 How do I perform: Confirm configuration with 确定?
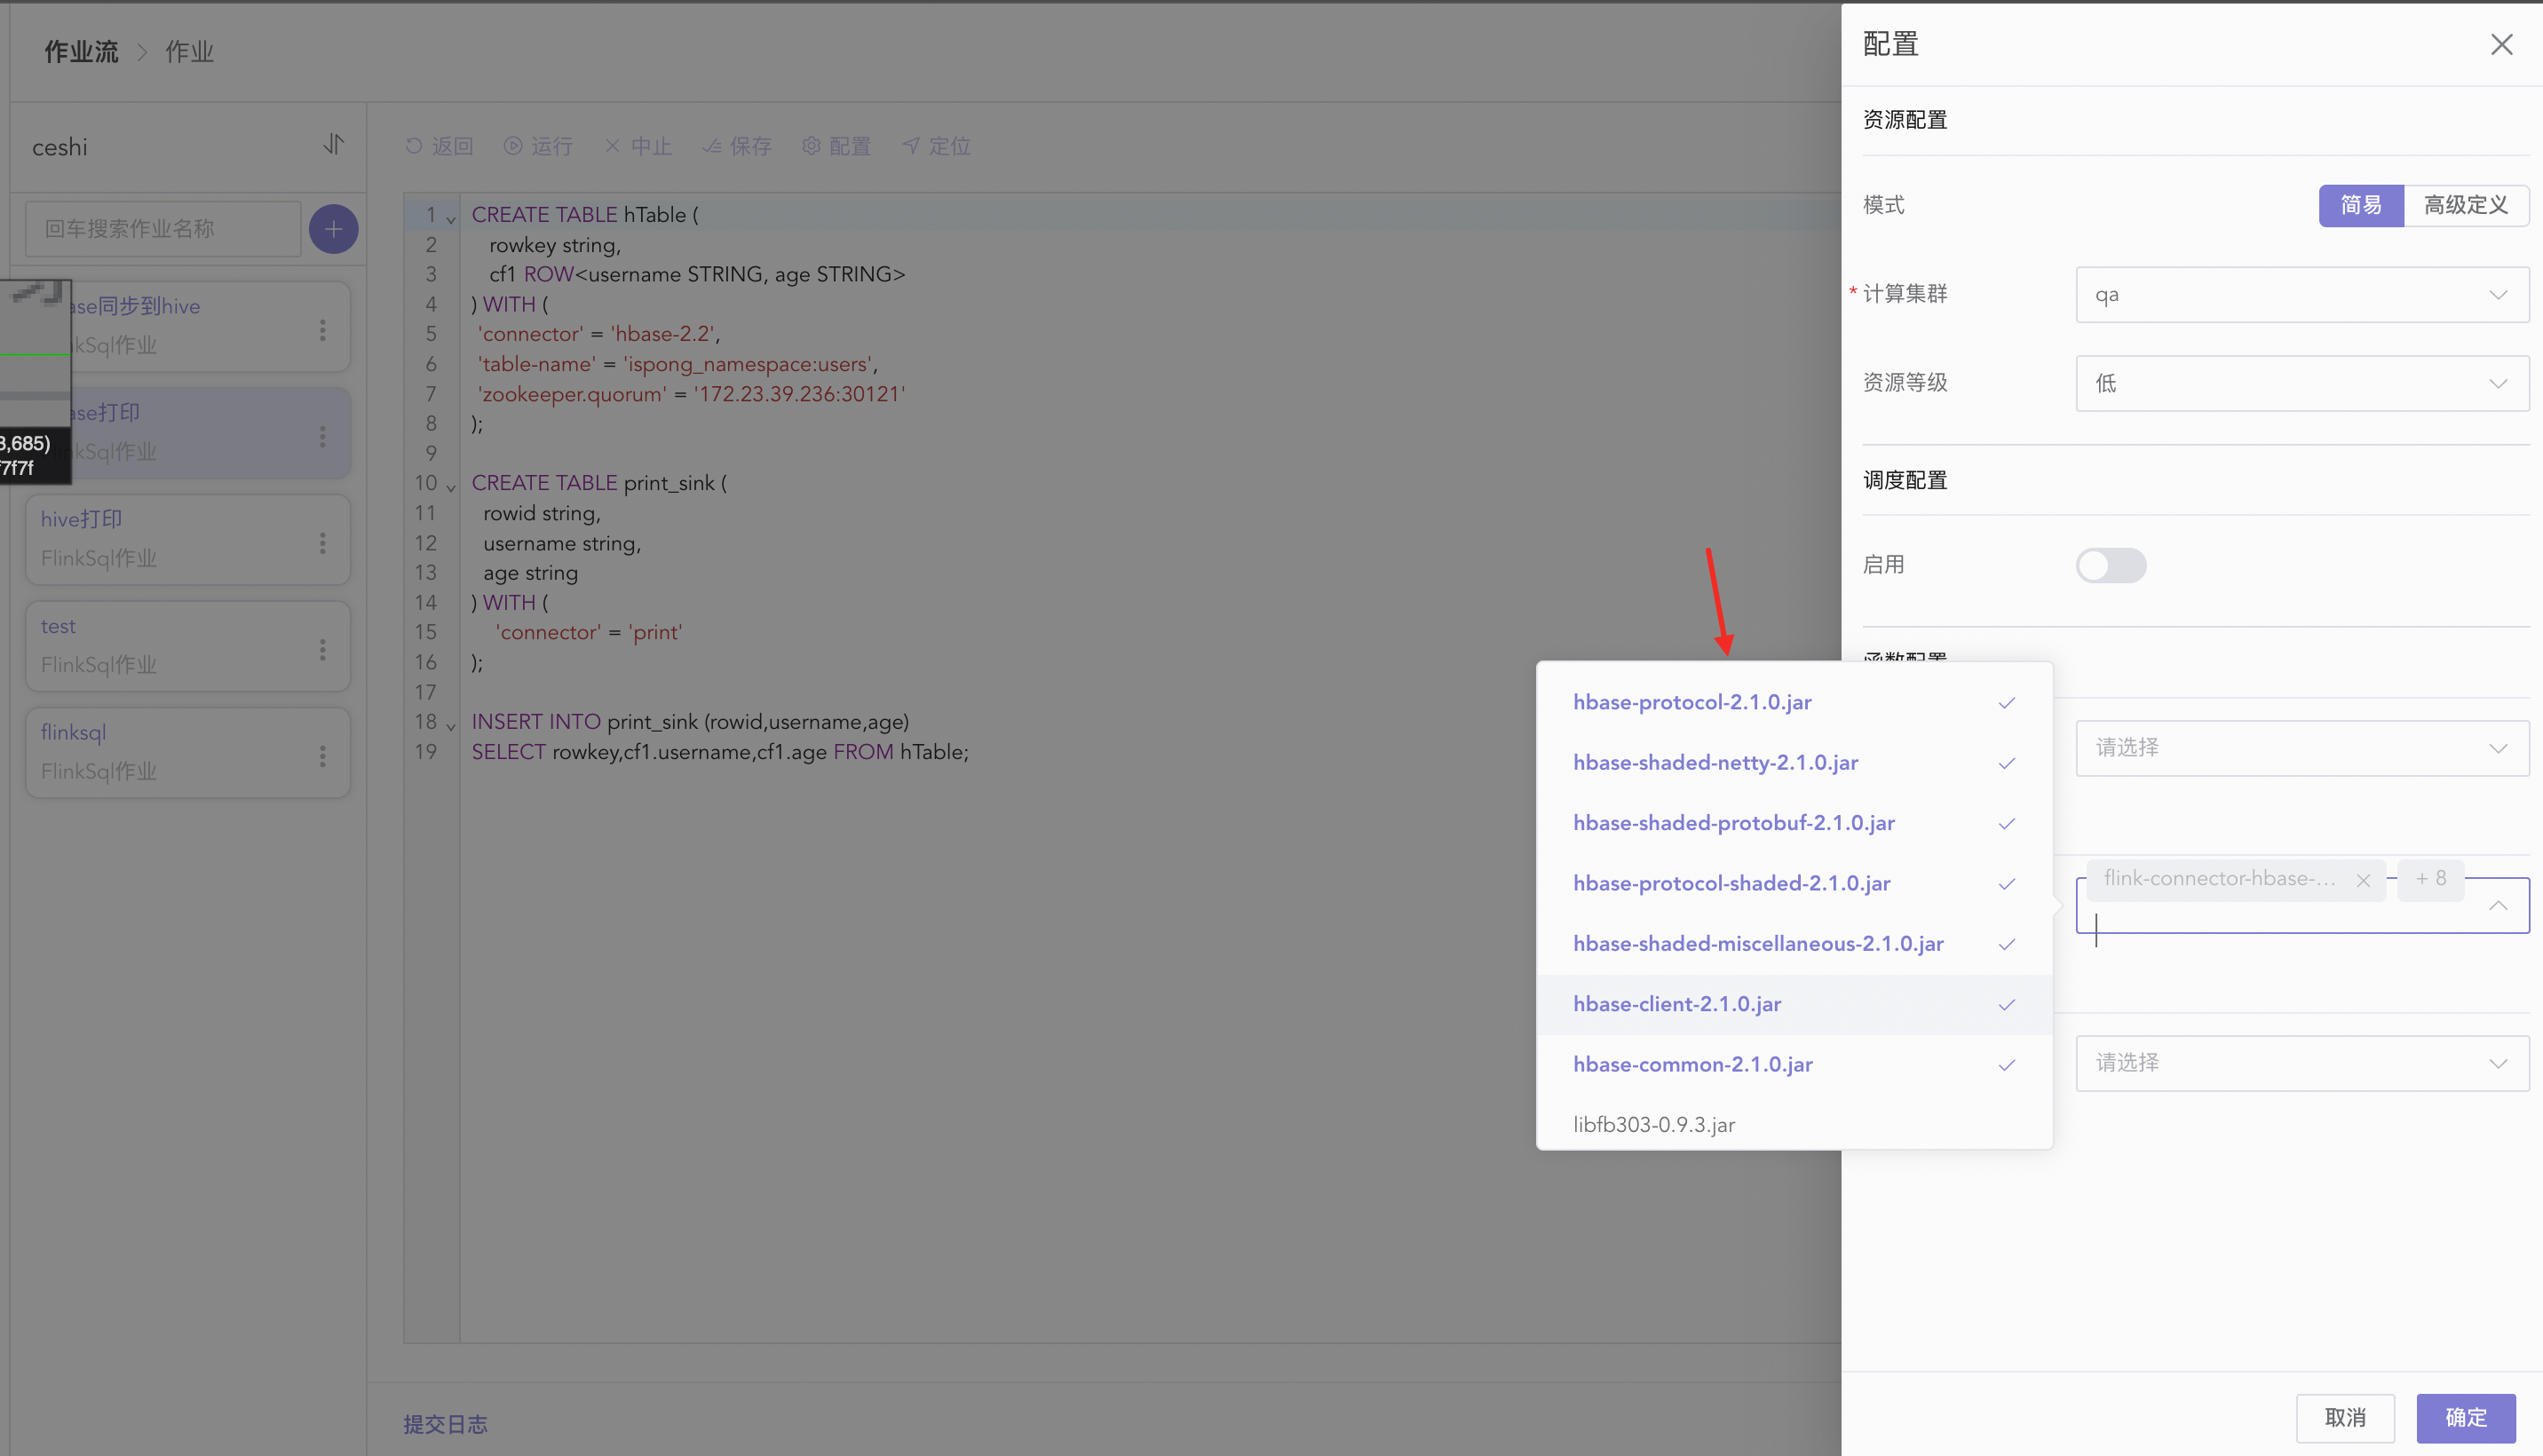pos(2466,1418)
